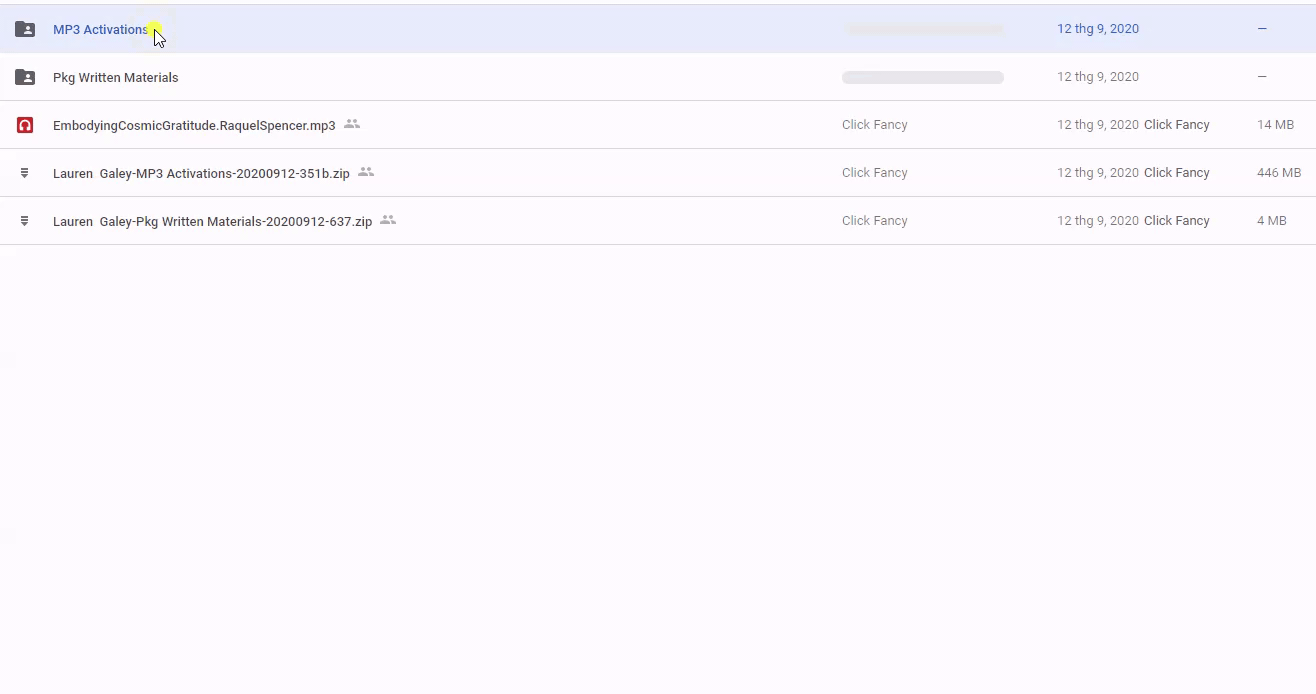
Task: Click the blurred owner placeholder of Pkg Written Materials
Action: [922, 77]
